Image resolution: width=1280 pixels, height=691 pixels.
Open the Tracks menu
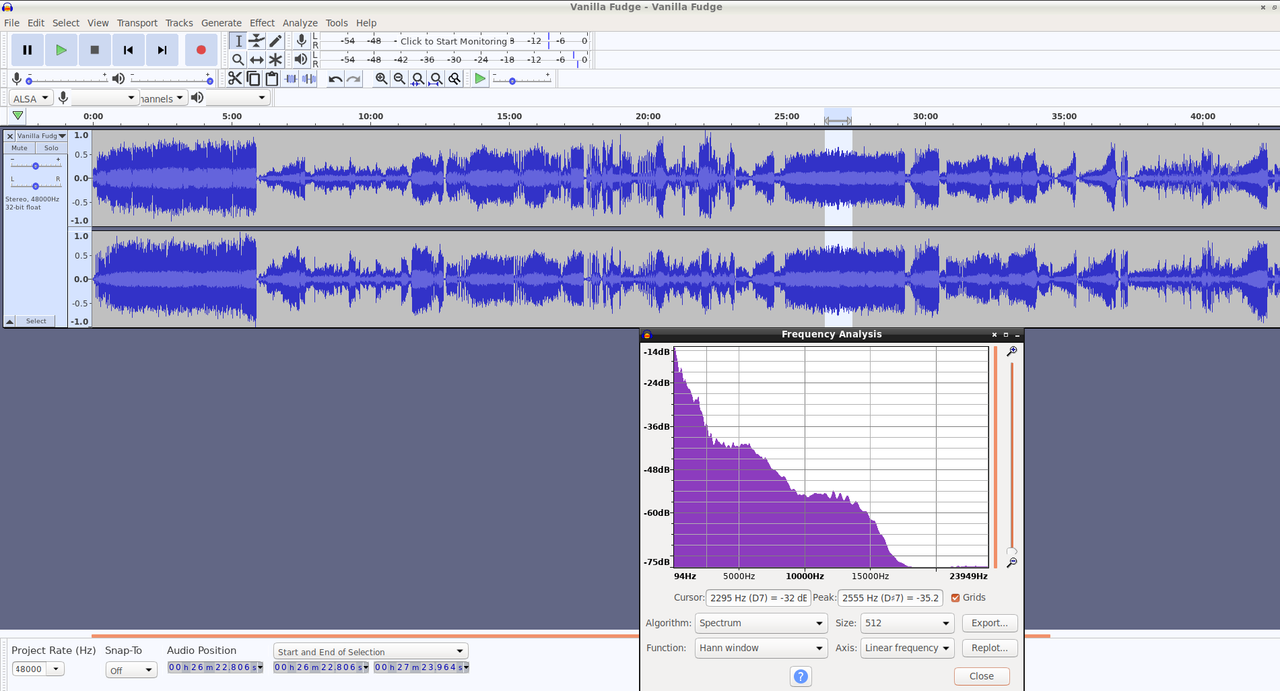coord(179,23)
